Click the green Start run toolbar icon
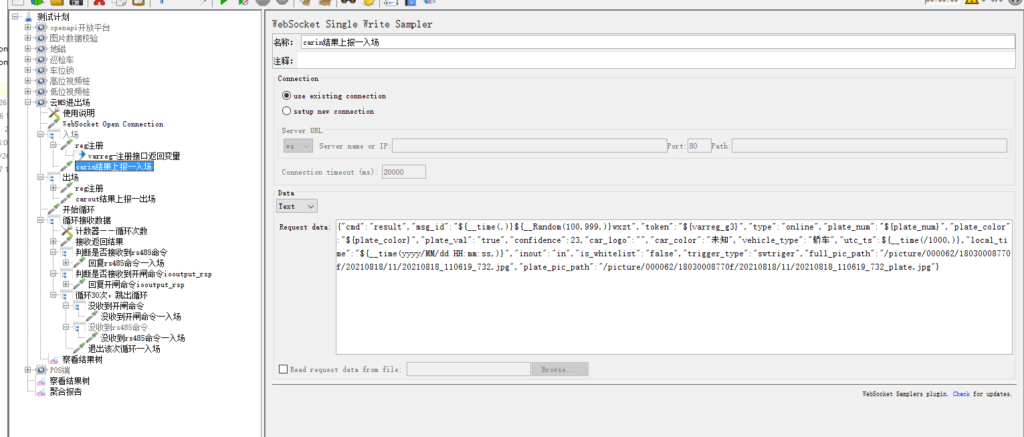The image size is (1024, 437). tap(225, 4)
